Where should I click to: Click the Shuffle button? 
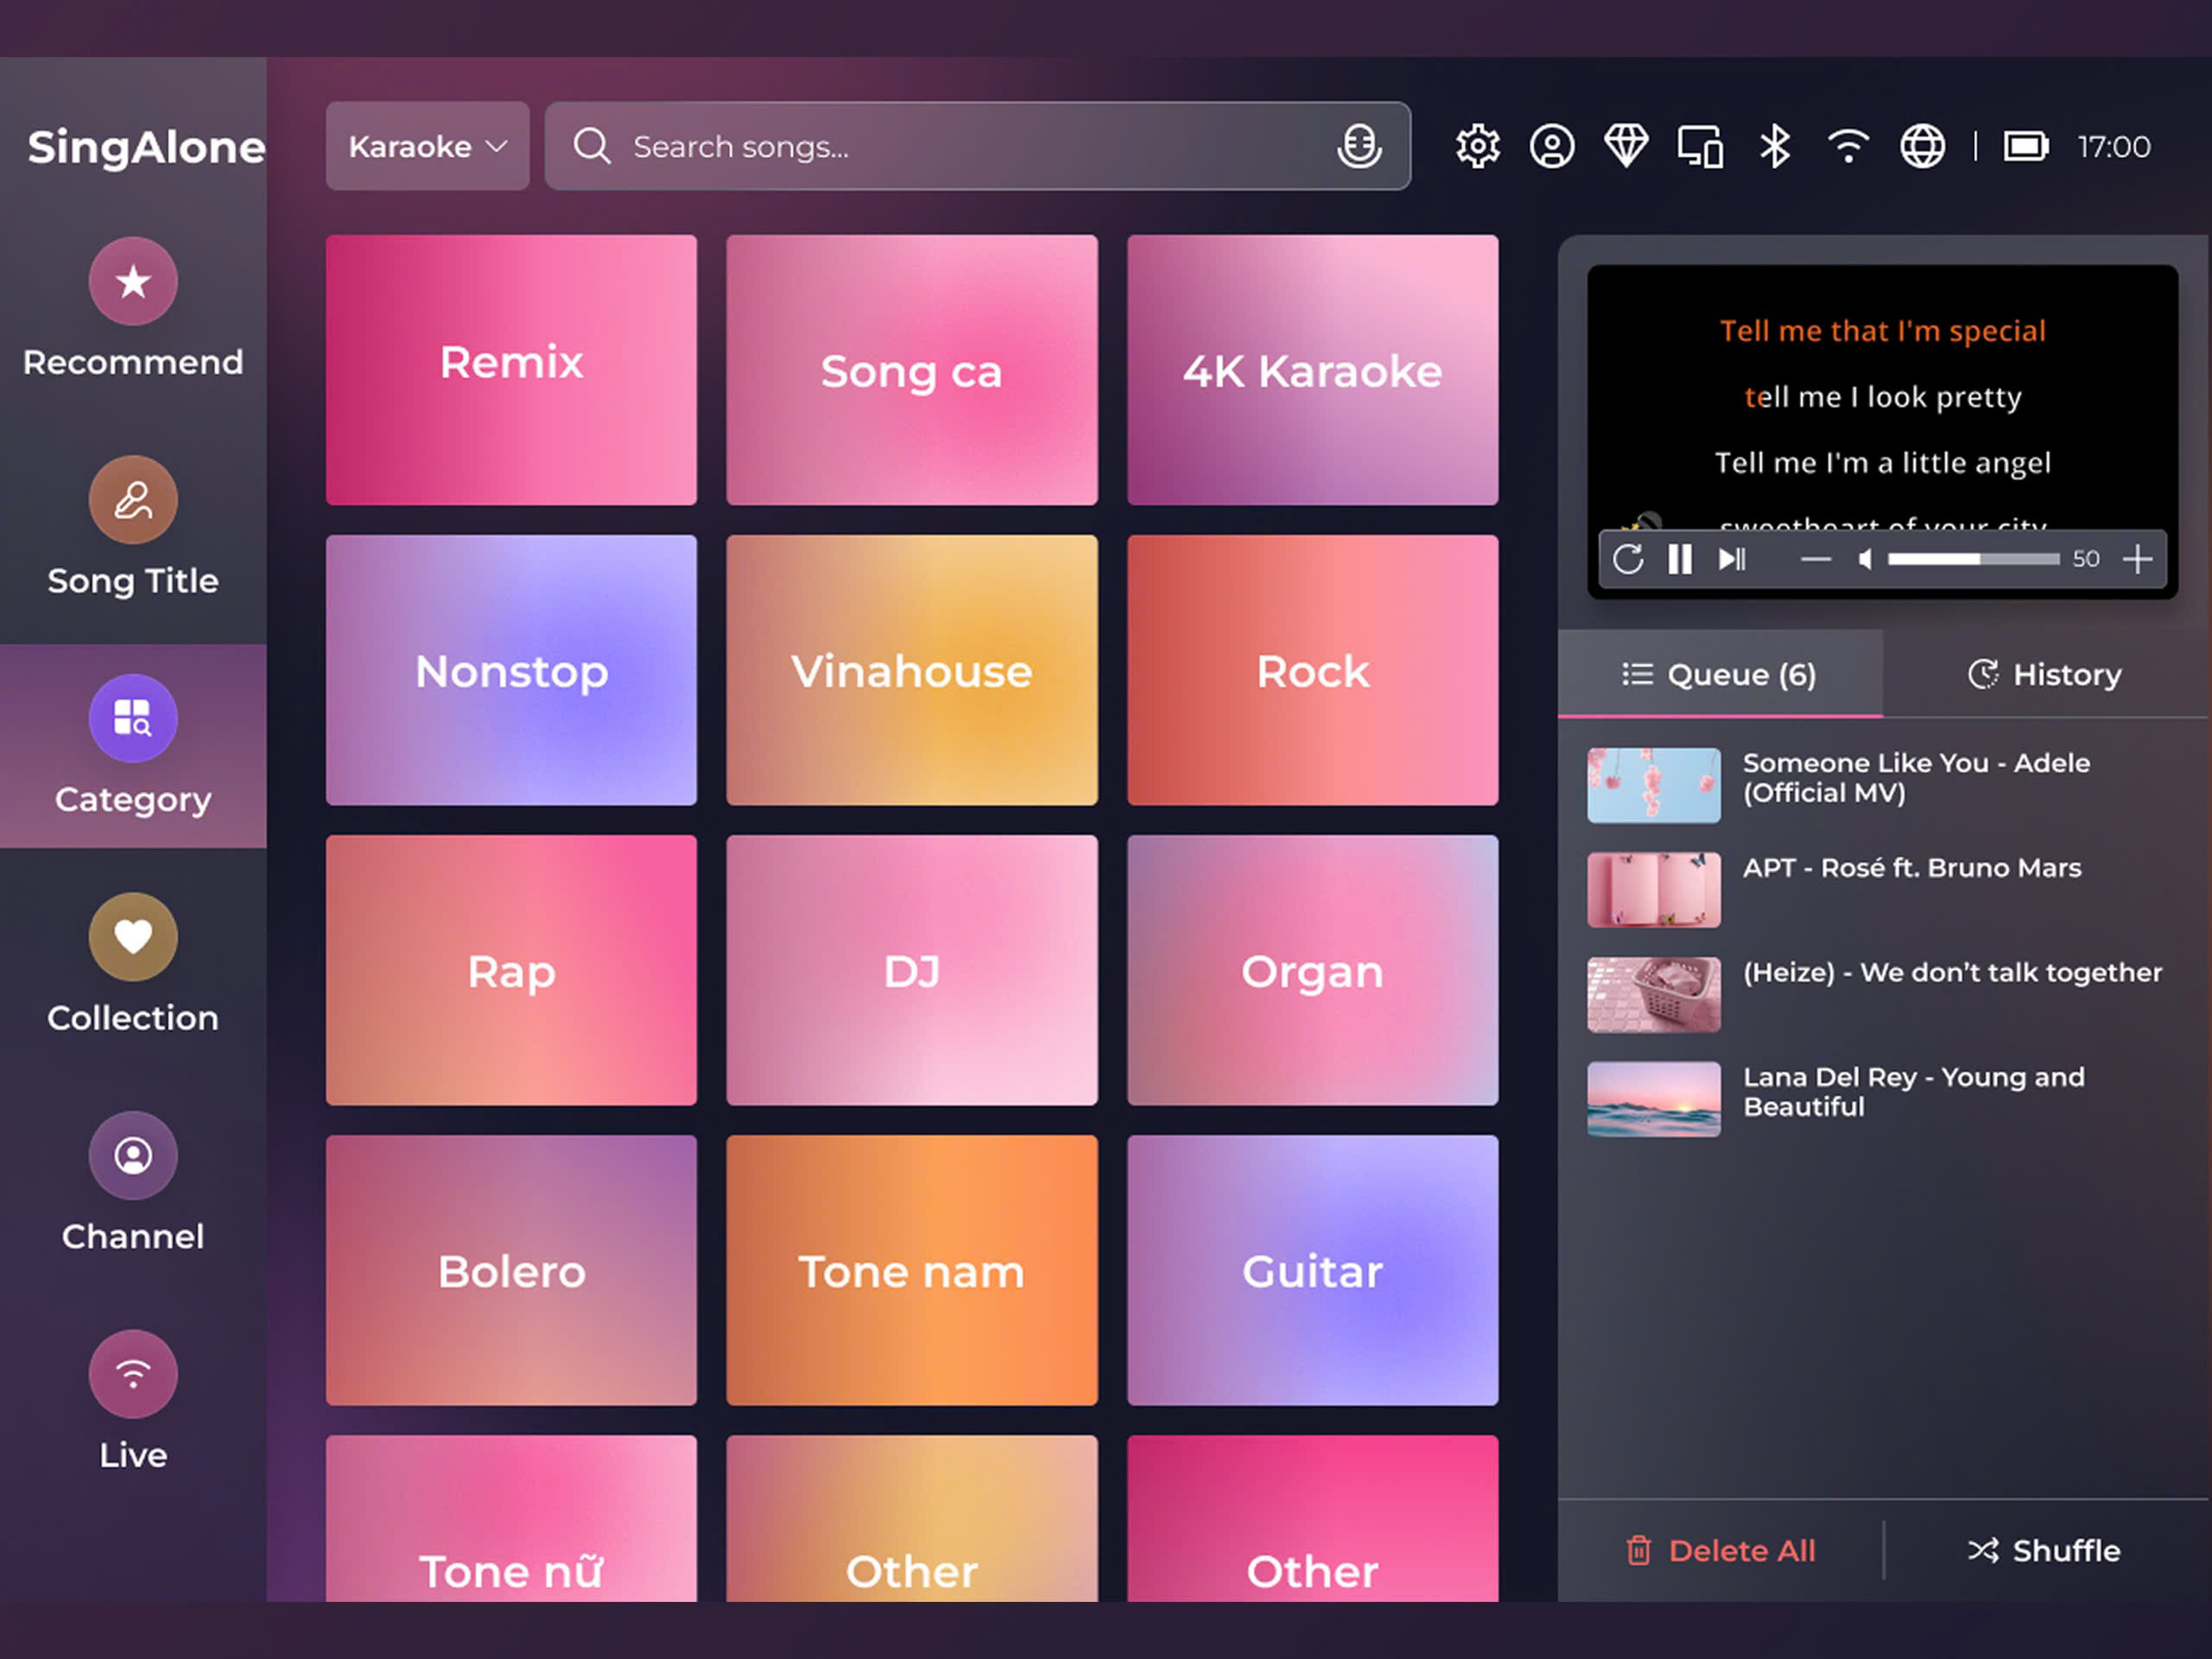point(2044,1550)
